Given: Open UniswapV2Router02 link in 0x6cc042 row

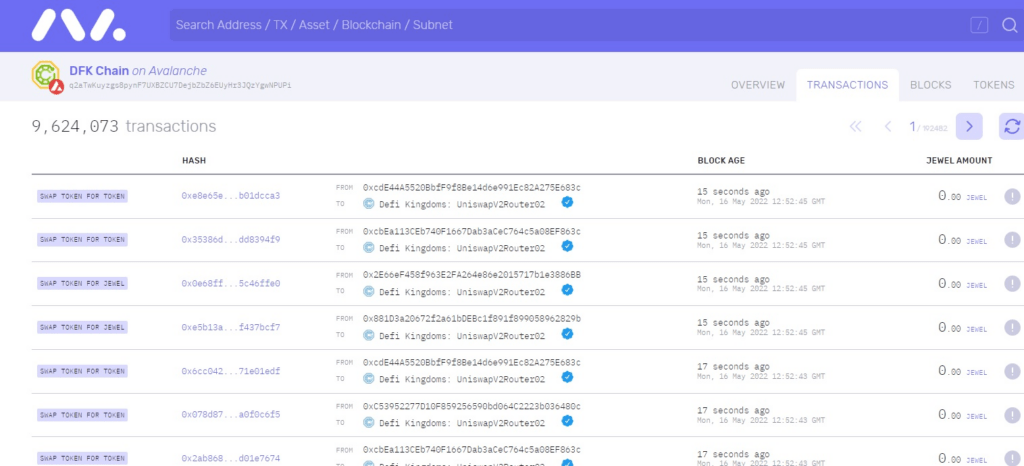Looking at the screenshot, I should click(462, 379).
